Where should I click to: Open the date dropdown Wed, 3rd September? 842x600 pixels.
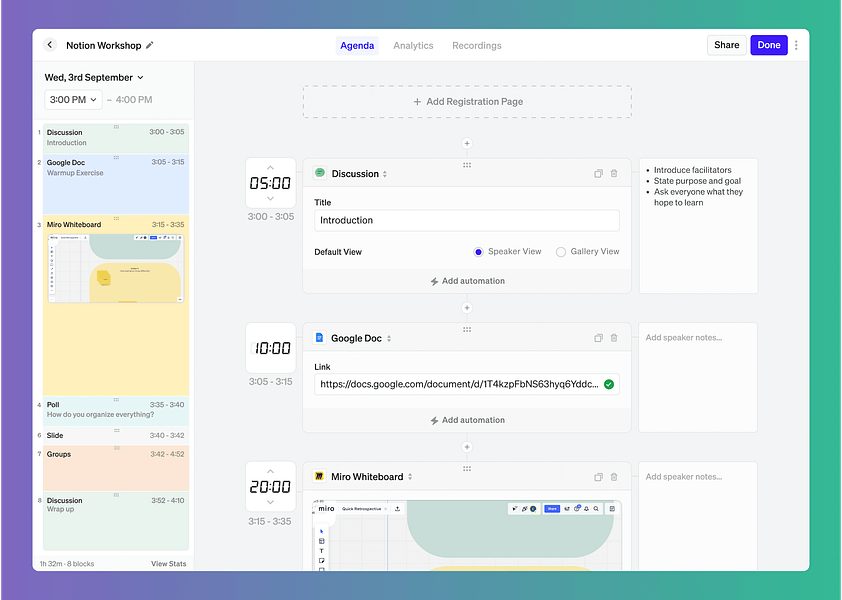click(x=94, y=77)
